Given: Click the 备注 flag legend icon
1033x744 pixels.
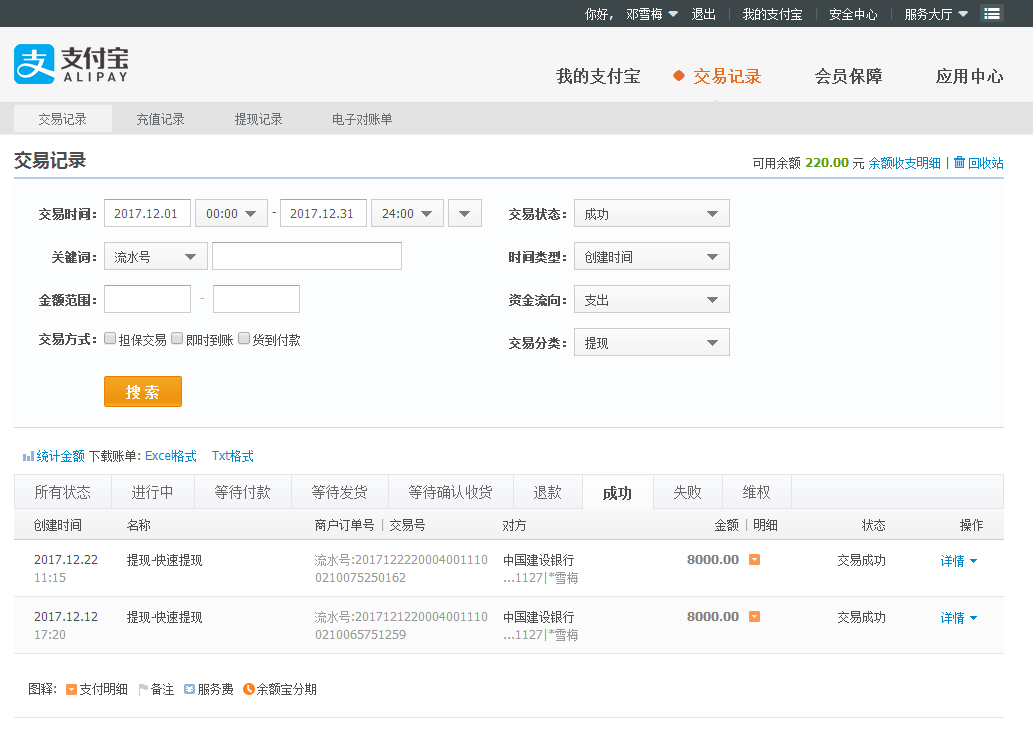Looking at the screenshot, I should pyautogui.click(x=143, y=689).
